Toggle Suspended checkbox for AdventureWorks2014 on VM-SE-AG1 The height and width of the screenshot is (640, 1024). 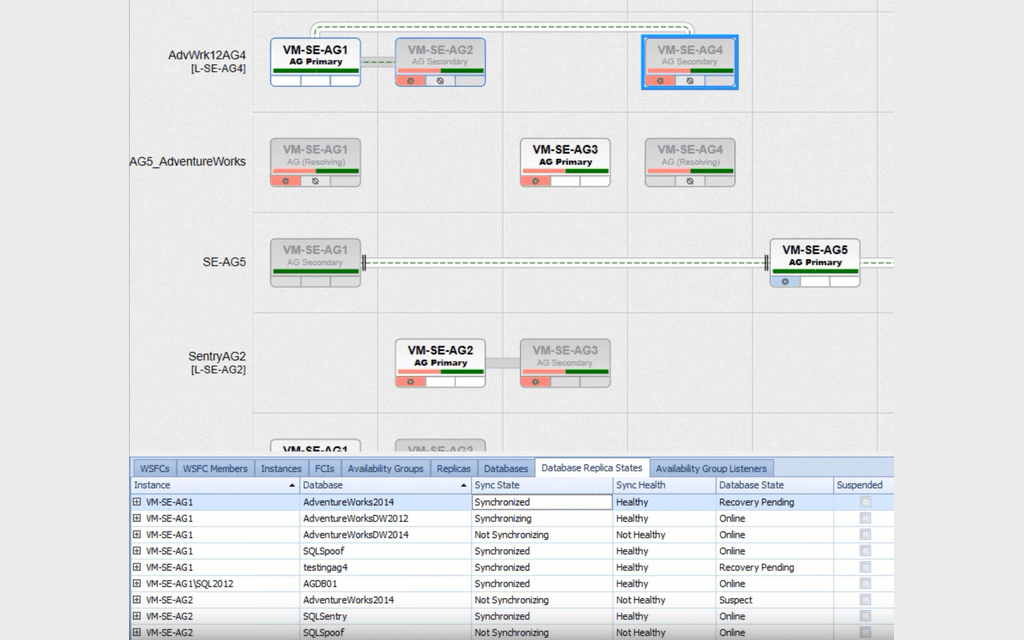(x=866, y=502)
